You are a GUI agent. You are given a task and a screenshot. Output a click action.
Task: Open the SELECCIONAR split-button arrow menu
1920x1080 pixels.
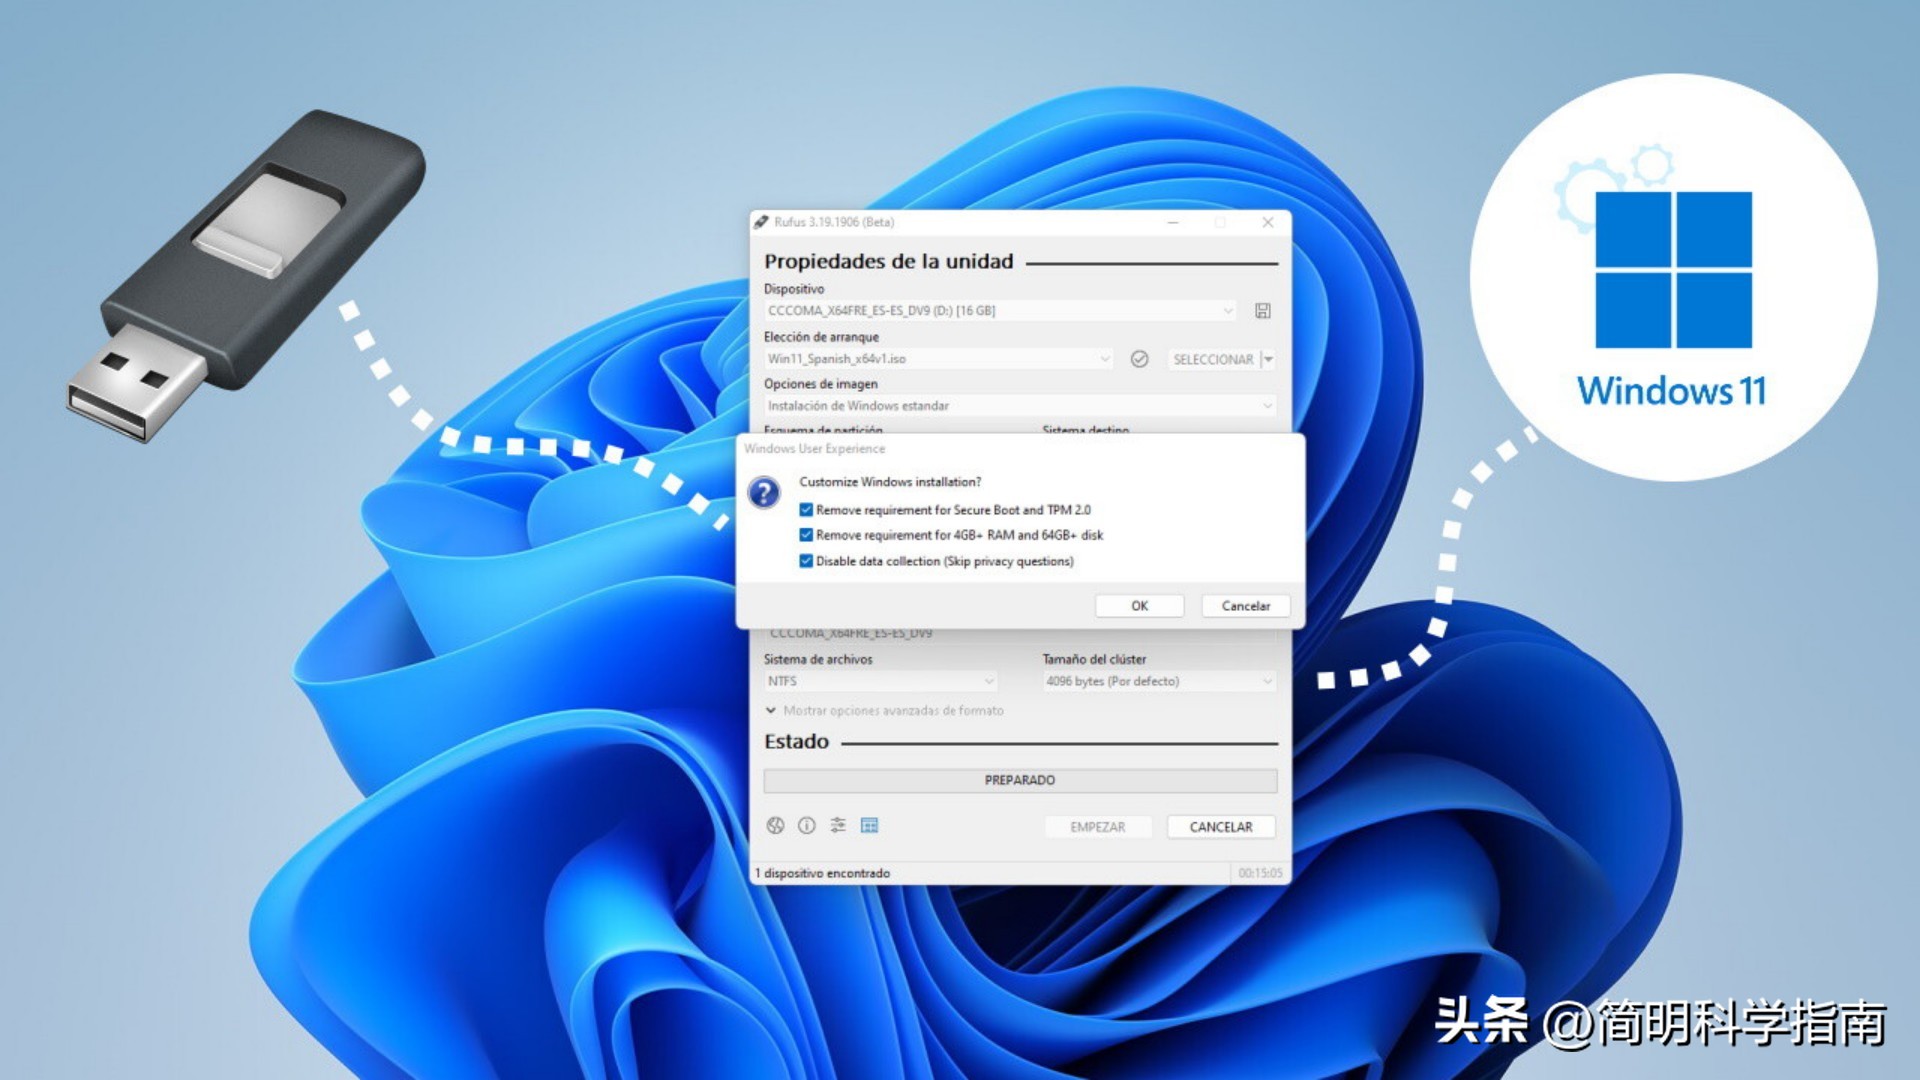coord(1268,359)
